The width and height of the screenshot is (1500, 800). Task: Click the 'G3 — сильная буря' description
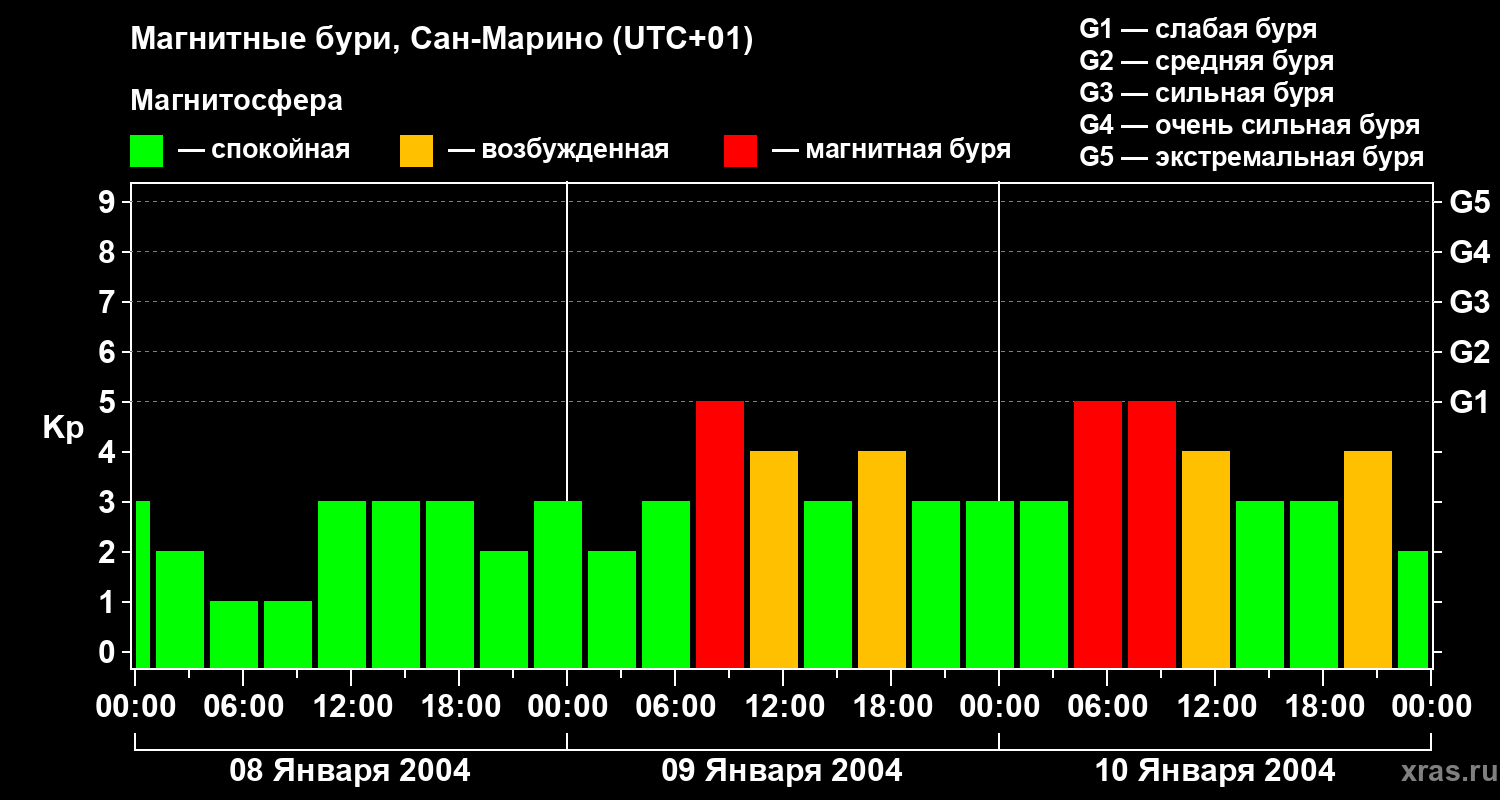tap(1207, 93)
